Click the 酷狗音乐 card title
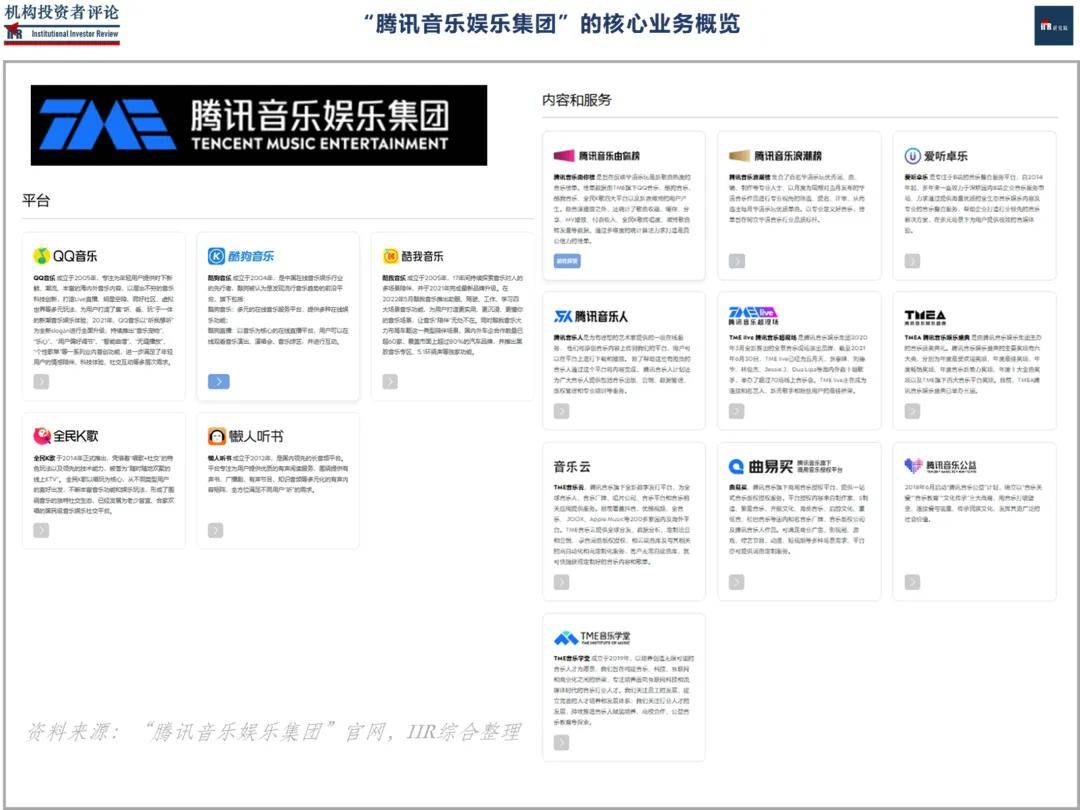This screenshot has height=810, width=1080. pyautogui.click(x=251, y=256)
